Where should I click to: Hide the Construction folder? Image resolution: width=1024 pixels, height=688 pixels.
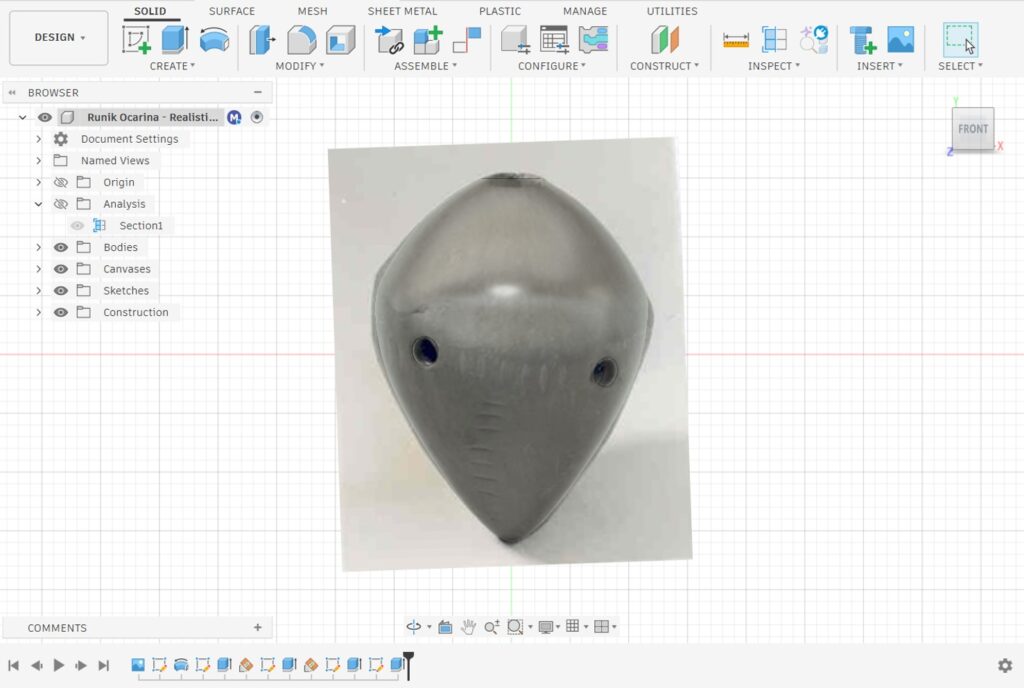[x=61, y=313]
